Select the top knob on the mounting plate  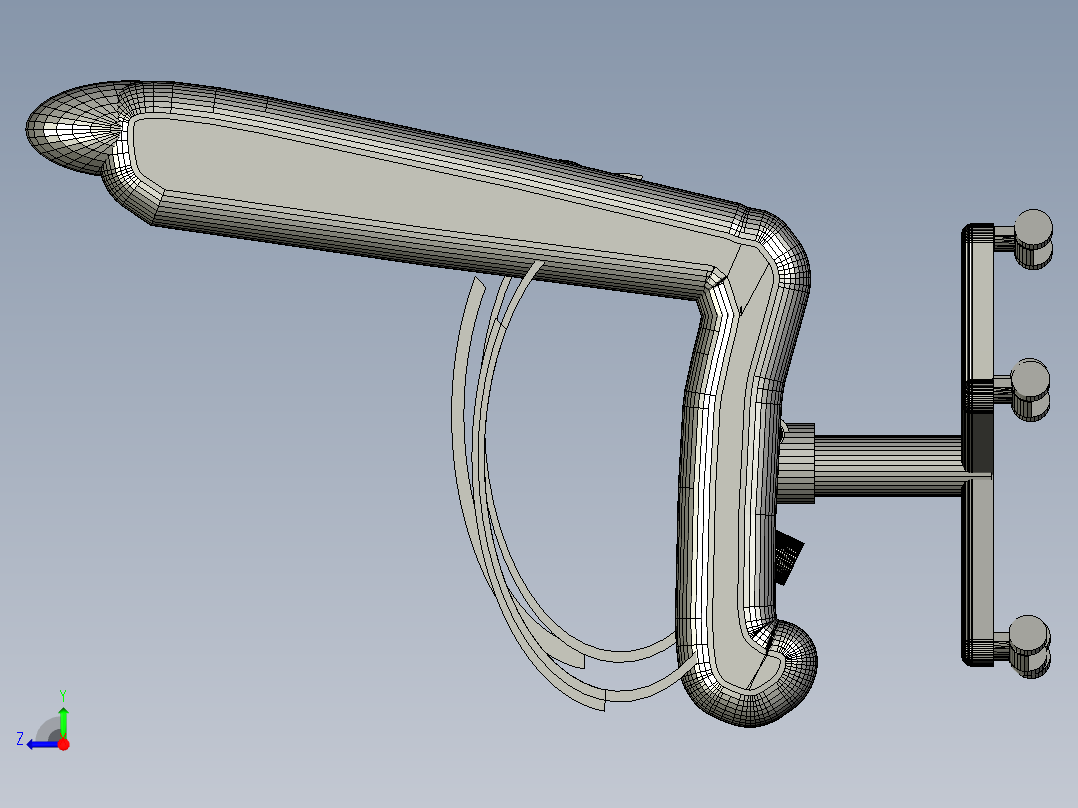pos(1033,239)
